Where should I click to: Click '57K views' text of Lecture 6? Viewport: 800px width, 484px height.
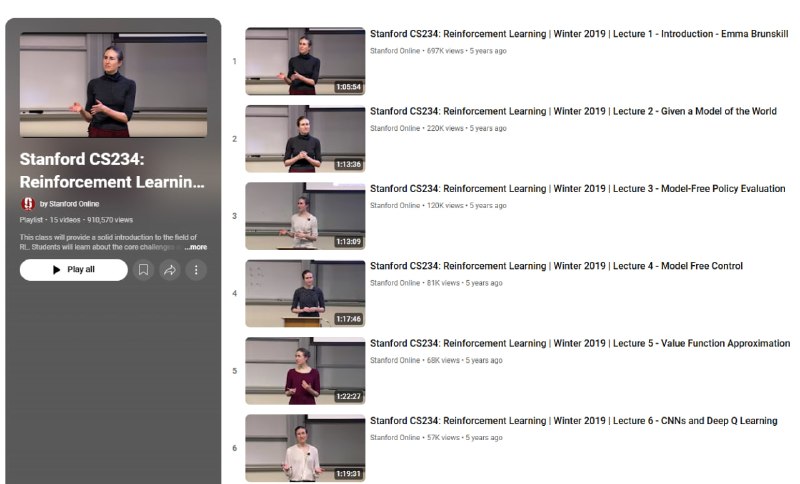coord(443,438)
